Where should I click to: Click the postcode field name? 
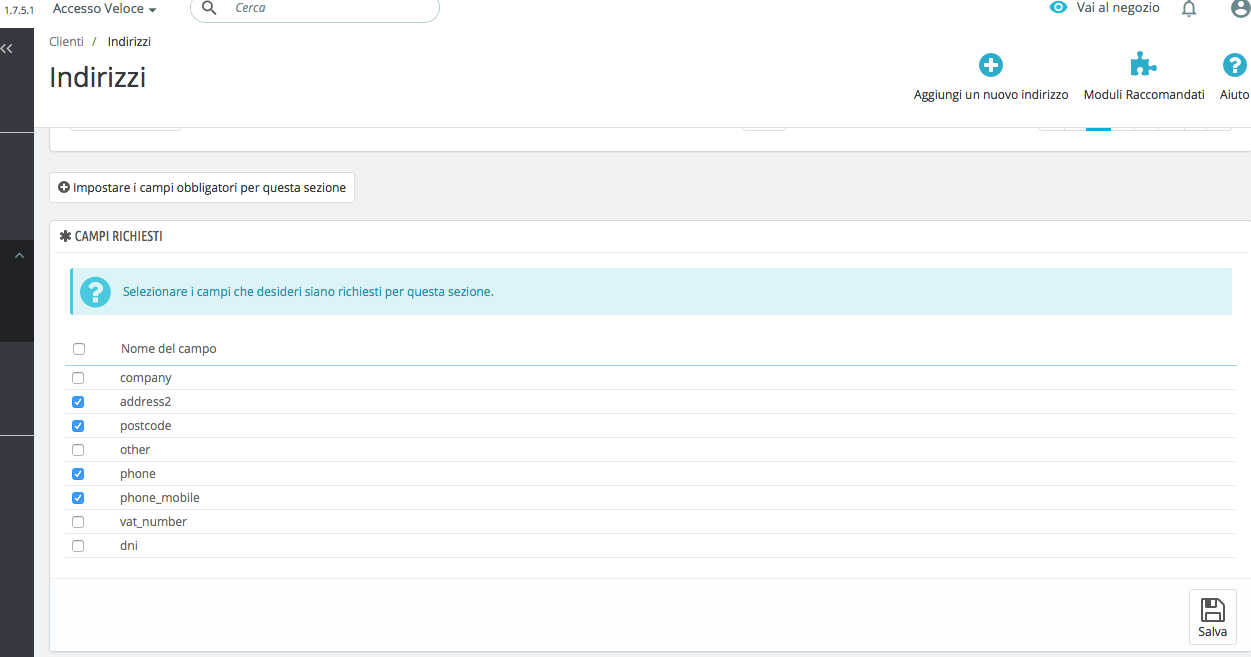pyautogui.click(x=146, y=426)
